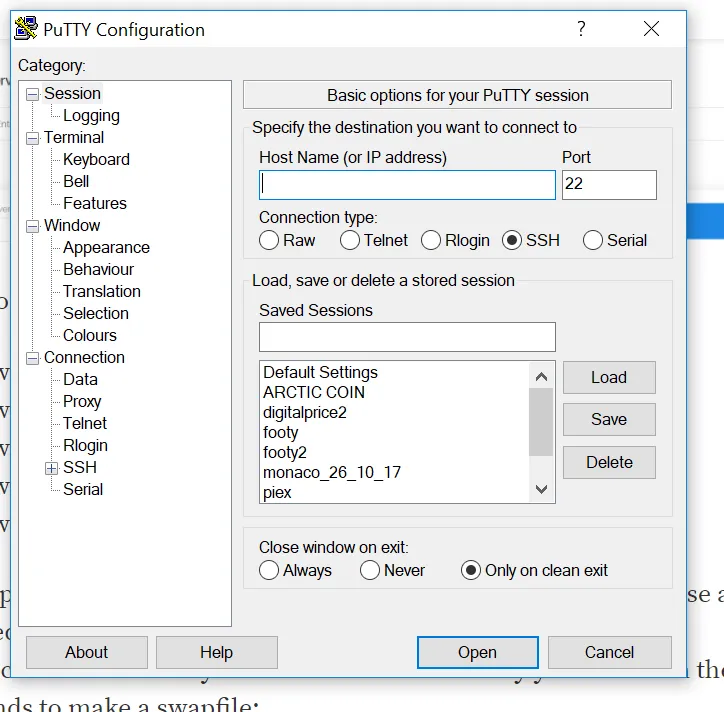Open the Terminal category

coord(74,137)
